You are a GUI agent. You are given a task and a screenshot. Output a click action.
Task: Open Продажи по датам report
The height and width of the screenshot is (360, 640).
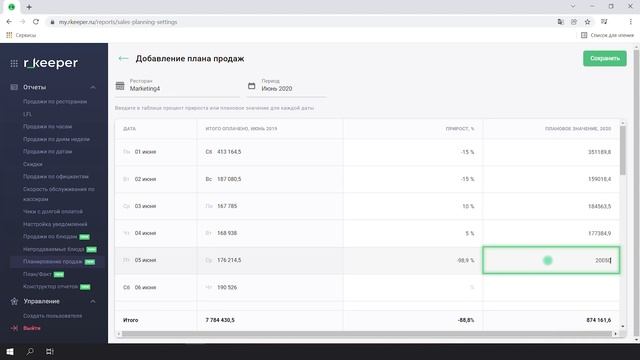47,151
